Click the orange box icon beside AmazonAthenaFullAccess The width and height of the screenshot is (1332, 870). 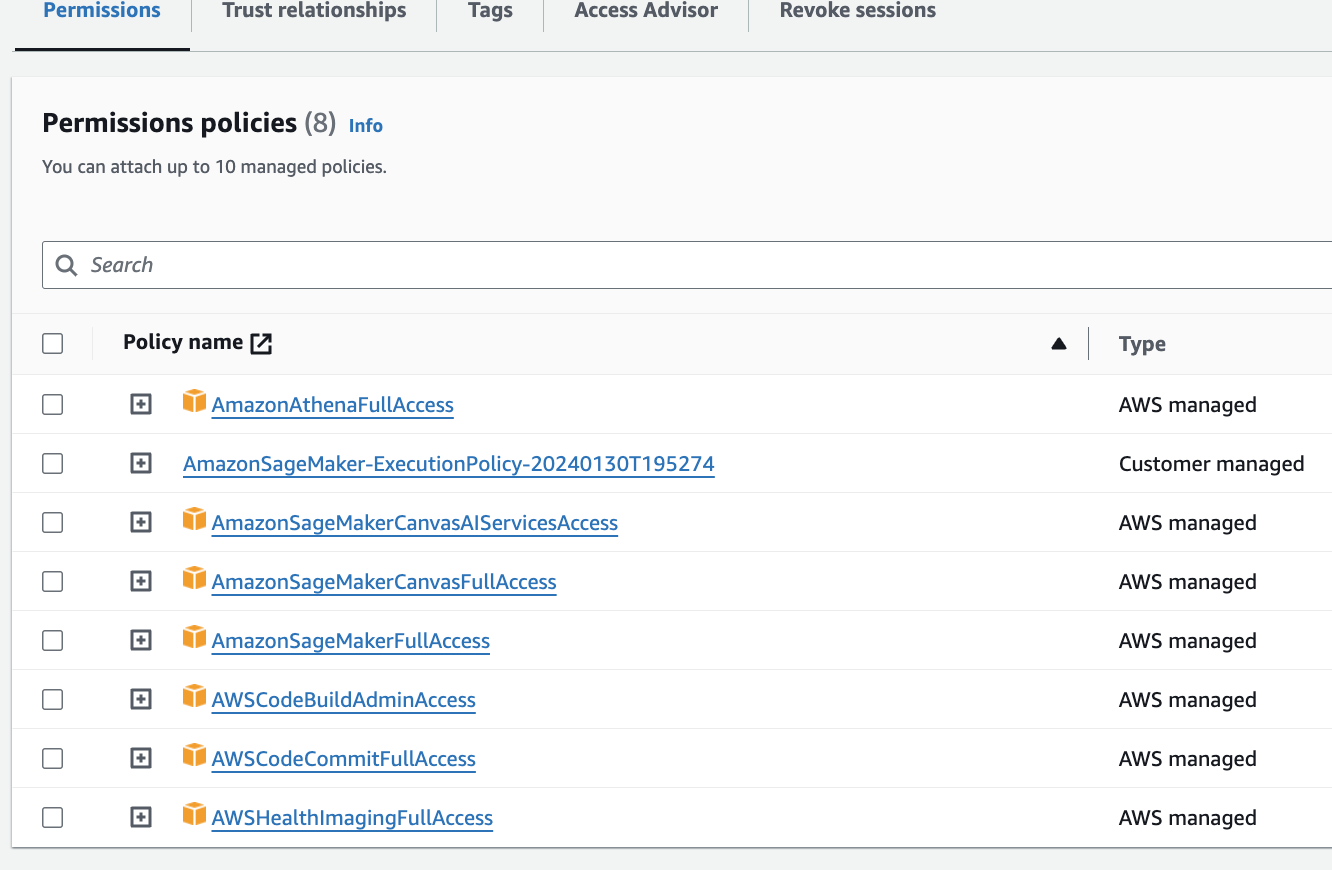coord(194,402)
